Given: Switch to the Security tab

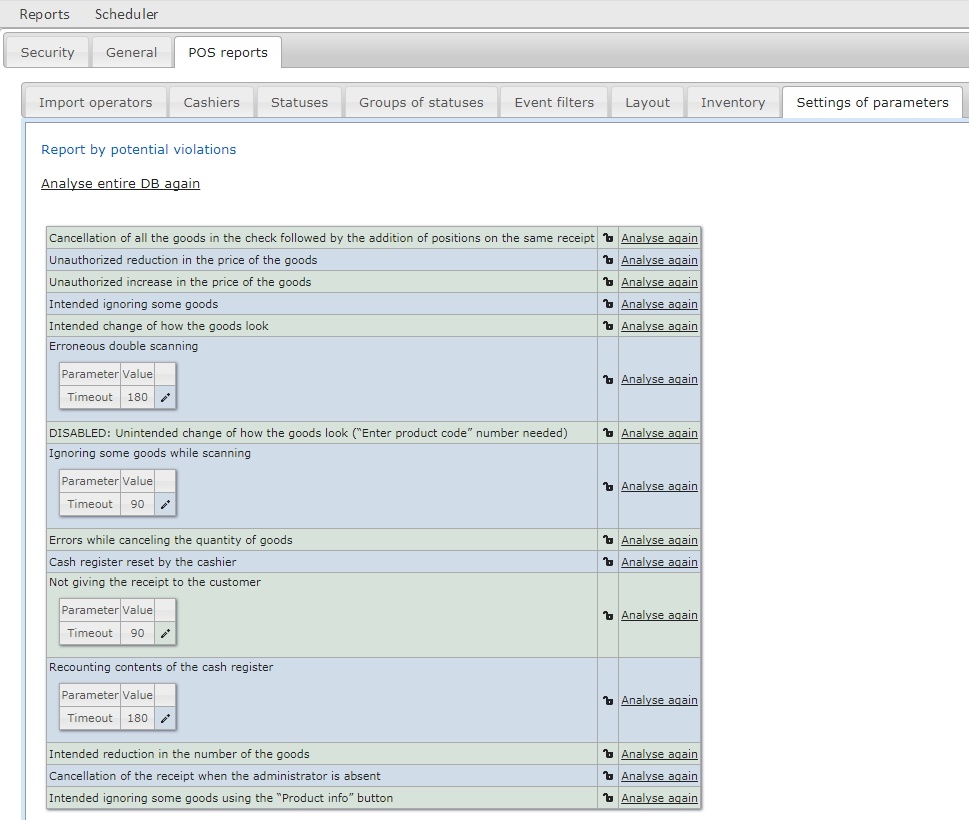Looking at the screenshot, I should coord(47,52).
